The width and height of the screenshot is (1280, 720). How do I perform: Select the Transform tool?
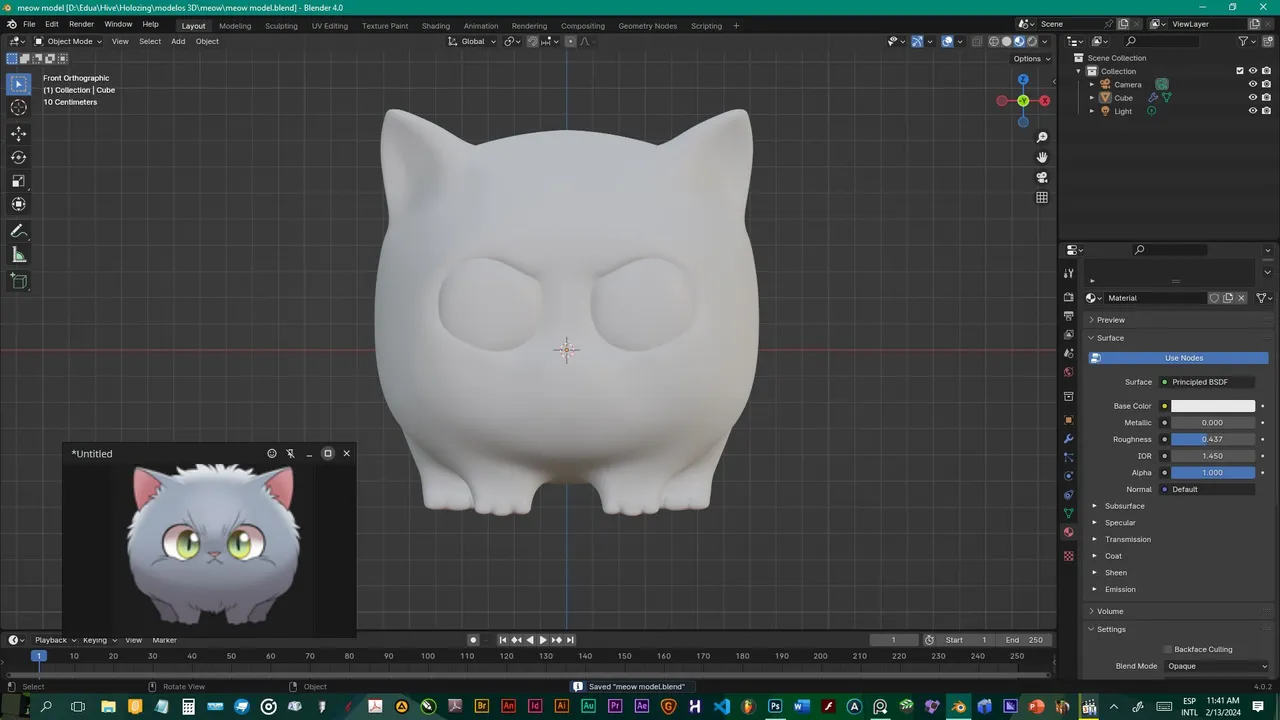click(x=19, y=204)
